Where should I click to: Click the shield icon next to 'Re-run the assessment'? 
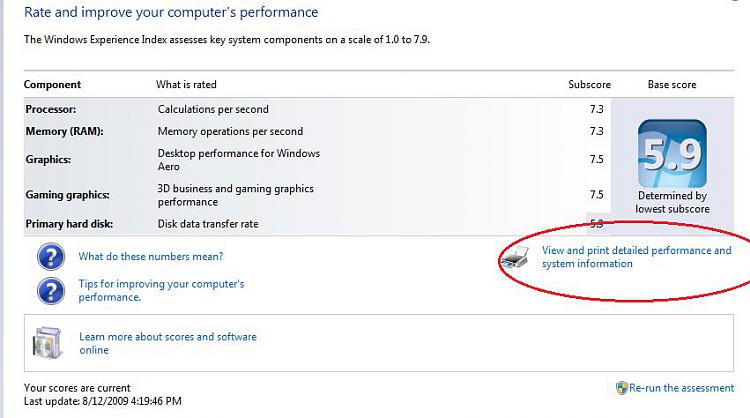point(621,388)
